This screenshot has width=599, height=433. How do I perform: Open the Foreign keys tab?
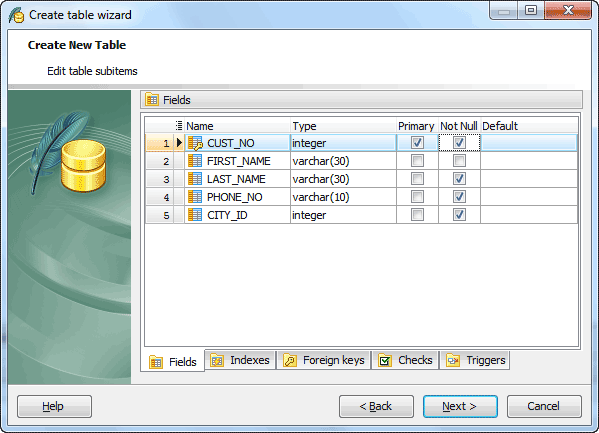pyautogui.click(x=324, y=360)
